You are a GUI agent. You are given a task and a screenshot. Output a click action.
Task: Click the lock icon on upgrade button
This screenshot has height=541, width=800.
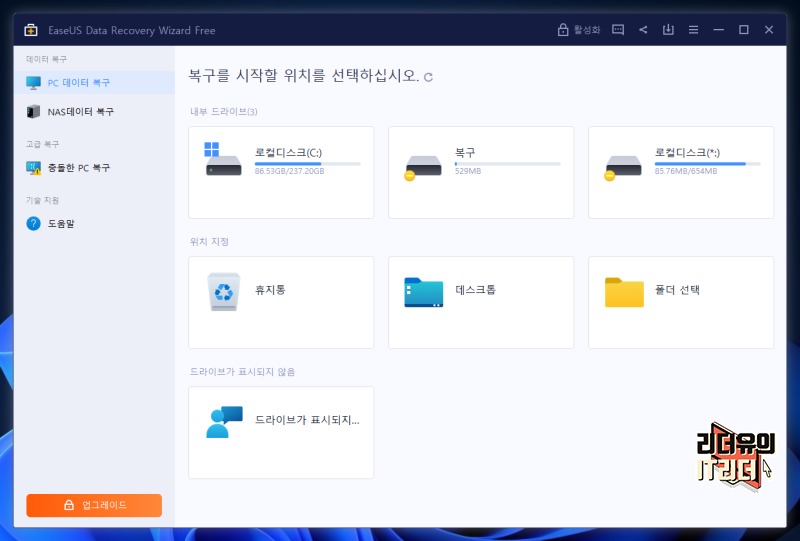click(69, 505)
